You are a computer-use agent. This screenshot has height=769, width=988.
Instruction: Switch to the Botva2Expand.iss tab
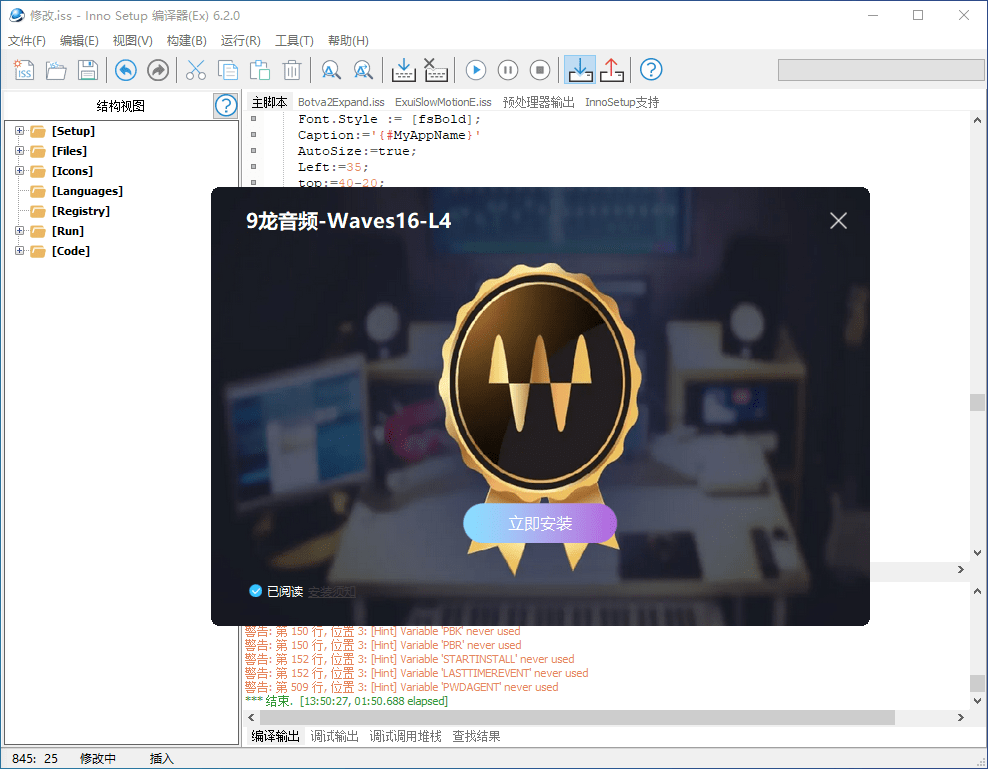tap(342, 101)
